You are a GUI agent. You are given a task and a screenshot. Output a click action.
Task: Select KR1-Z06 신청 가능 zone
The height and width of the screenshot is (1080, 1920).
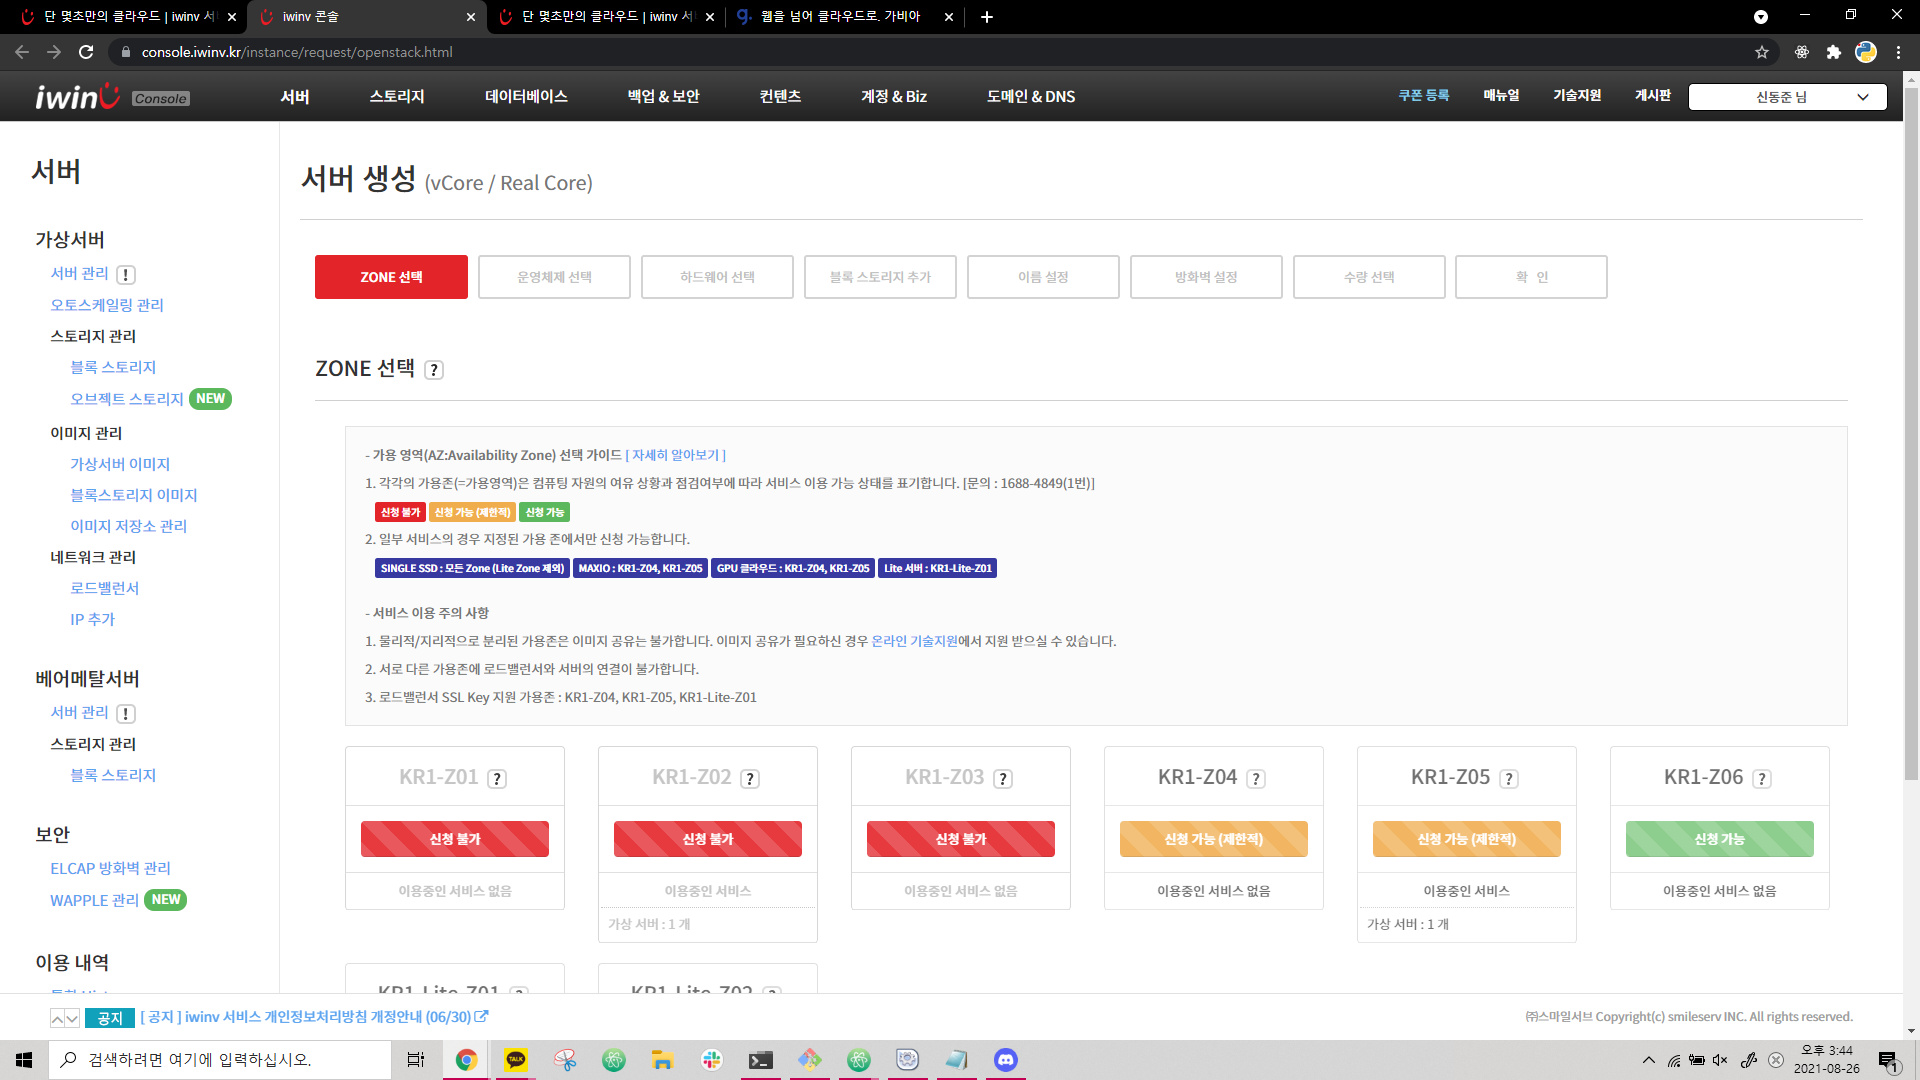coord(1719,839)
